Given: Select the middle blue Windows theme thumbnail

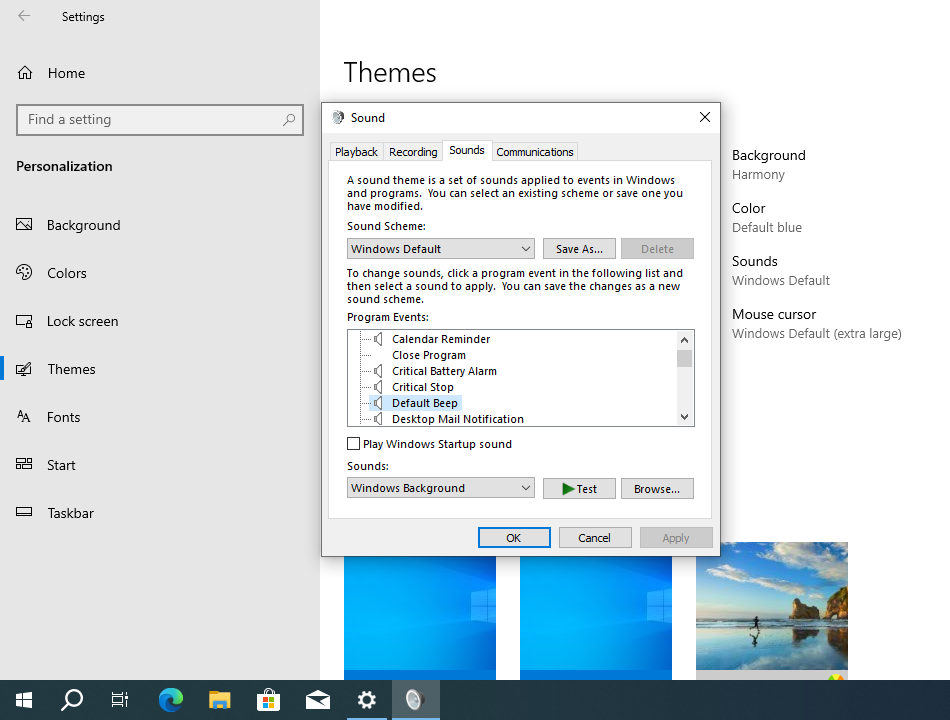Looking at the screenshot, I should tap(596, 618).
